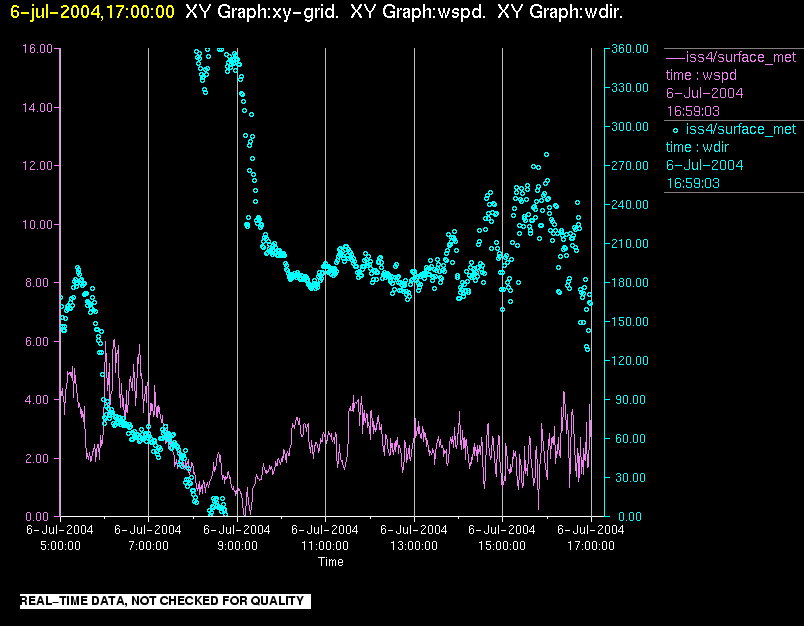Click the left axis value 16.00
804x626 pixels.
tap(37, 49)
